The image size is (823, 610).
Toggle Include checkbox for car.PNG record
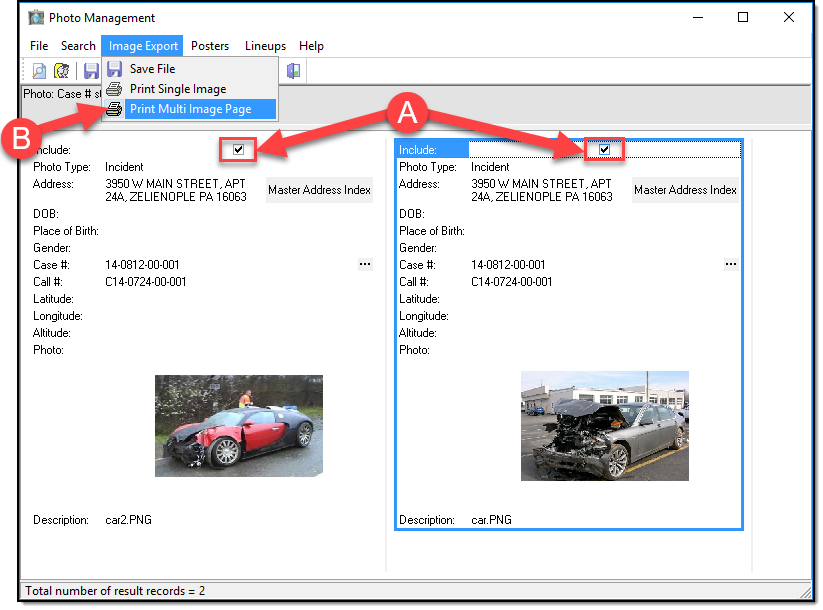[x=604, y=150]
